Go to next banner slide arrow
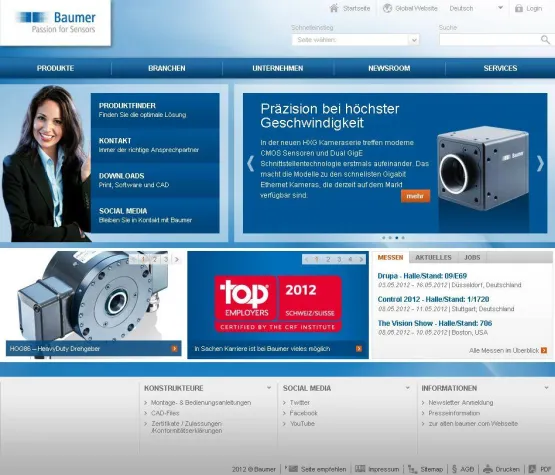This screenshot has height=475, width=555. pyautogui.click(x=540, y=164)
